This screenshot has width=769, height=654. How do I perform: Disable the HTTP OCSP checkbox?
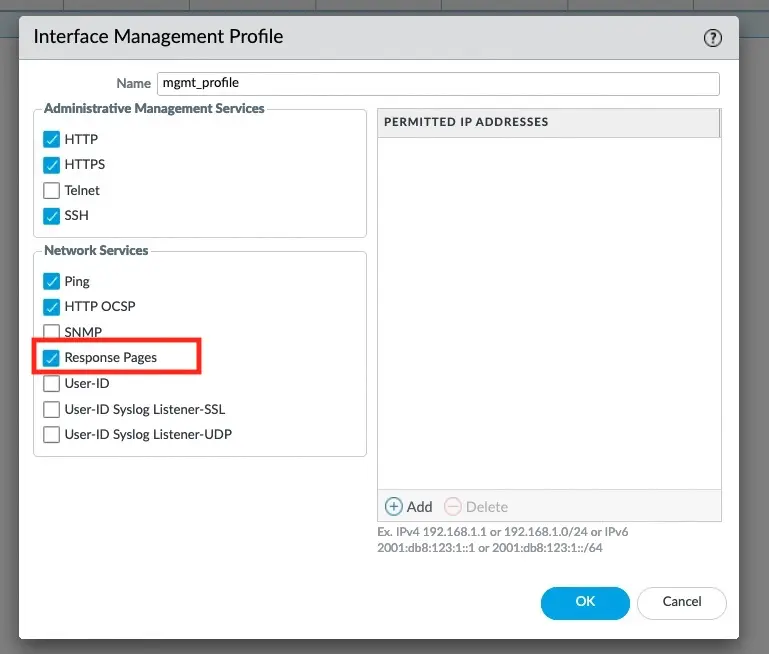(52, 307)
